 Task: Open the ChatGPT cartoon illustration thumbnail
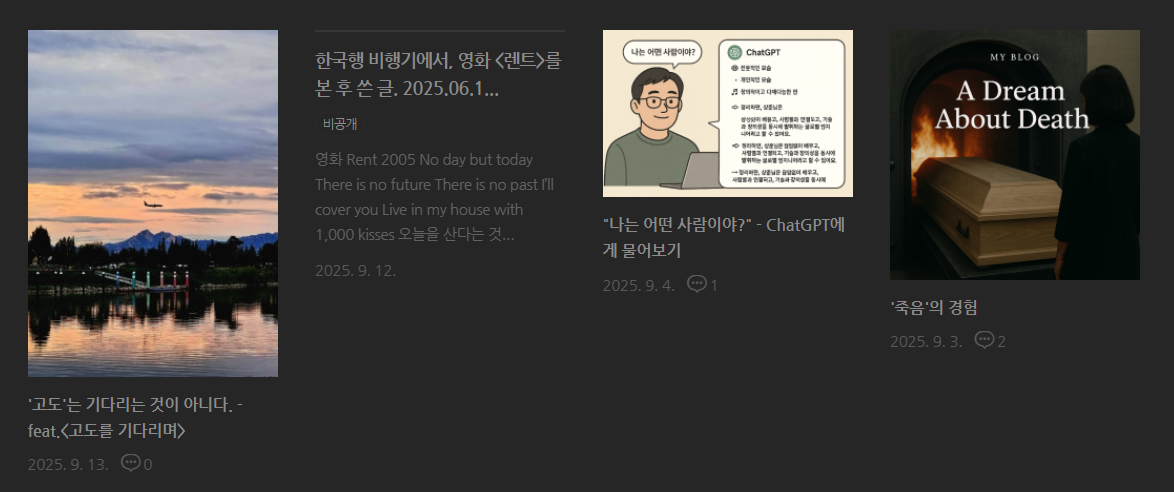pos(728,113)
